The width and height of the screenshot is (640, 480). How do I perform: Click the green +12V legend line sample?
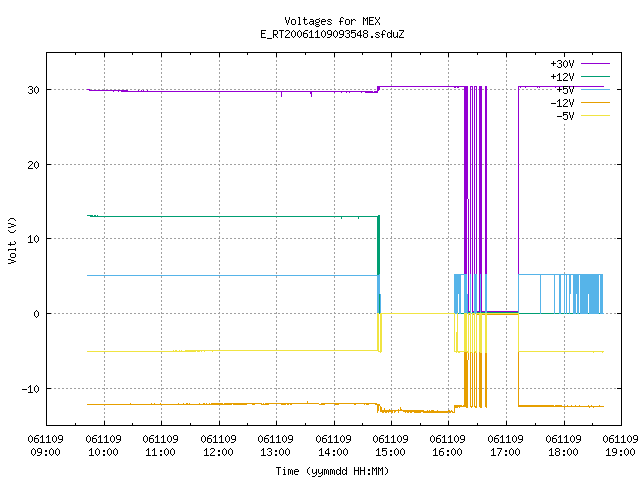click(595, 76)
